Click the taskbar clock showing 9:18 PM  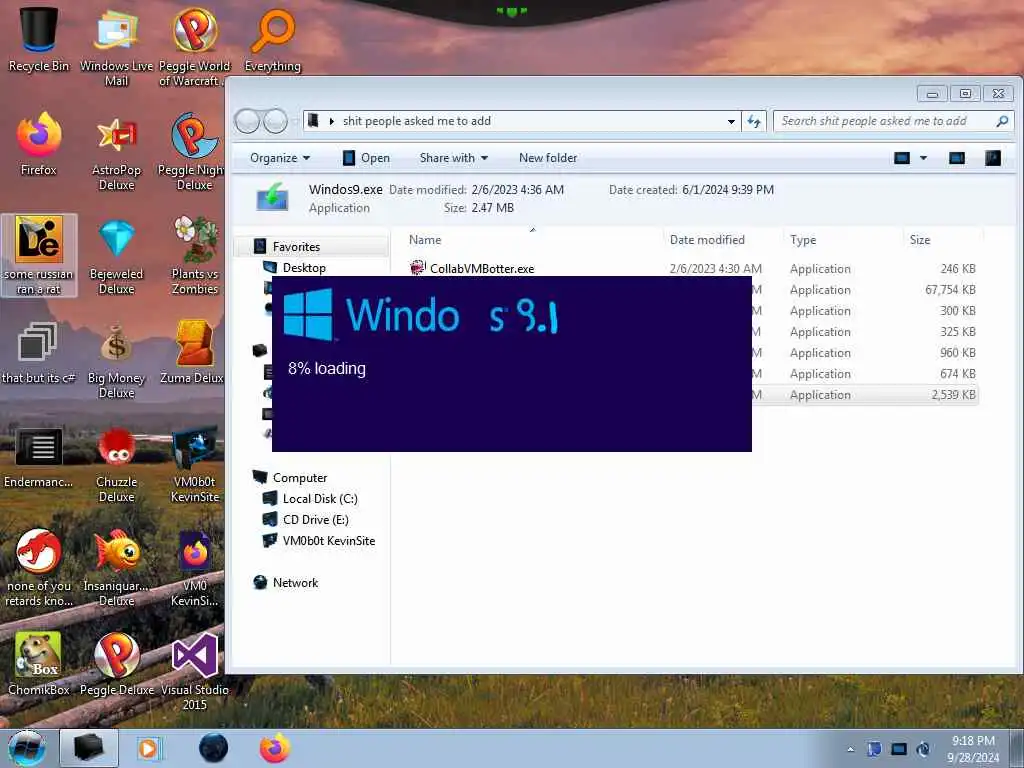[x=973, y=749]
